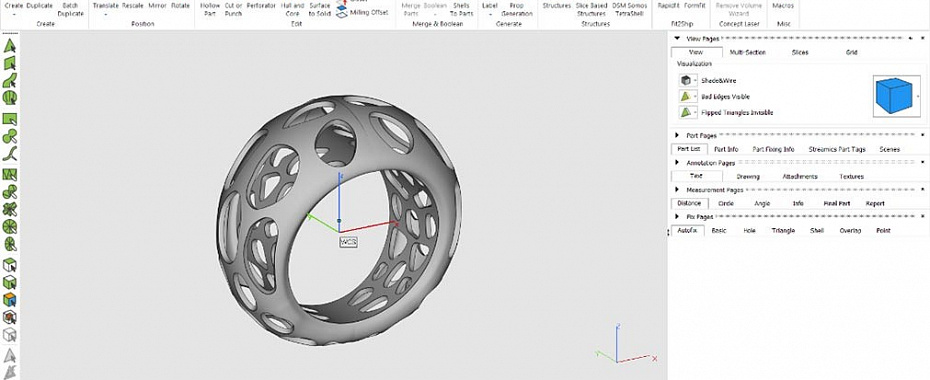Click the orange and blue cube icon
The height and width of the screenshot is (380, 930).
click(9, 300)
